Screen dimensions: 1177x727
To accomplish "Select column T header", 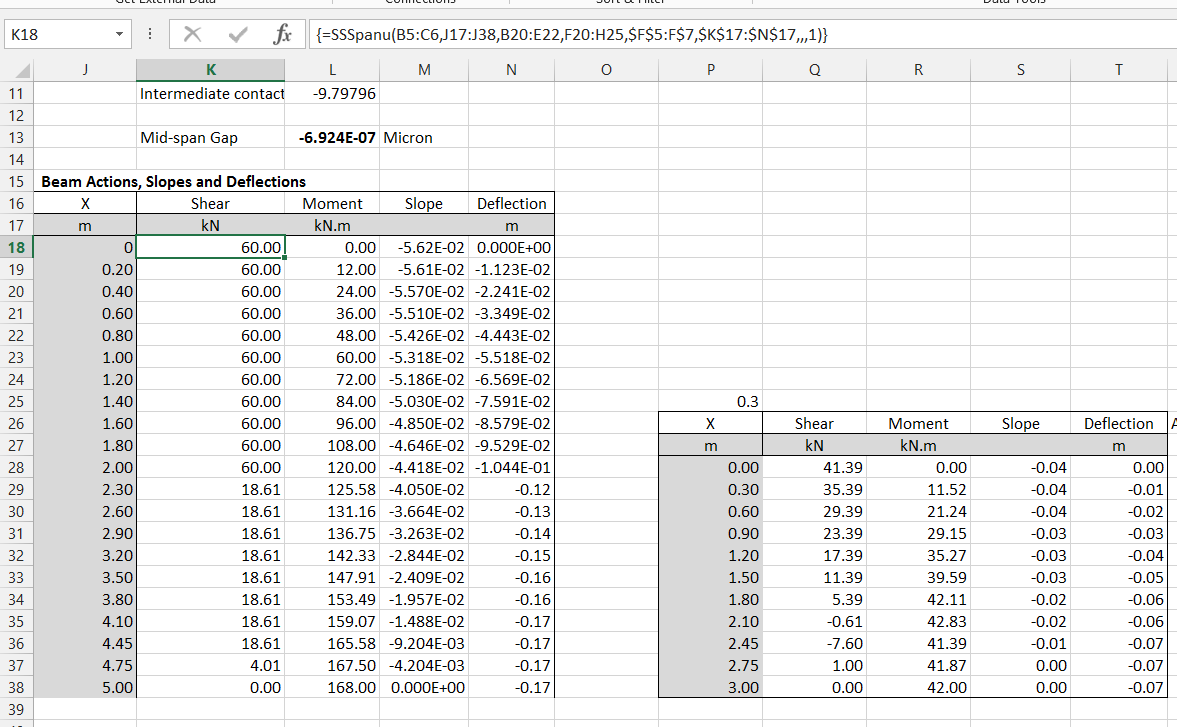I will tap(1118, 70).
